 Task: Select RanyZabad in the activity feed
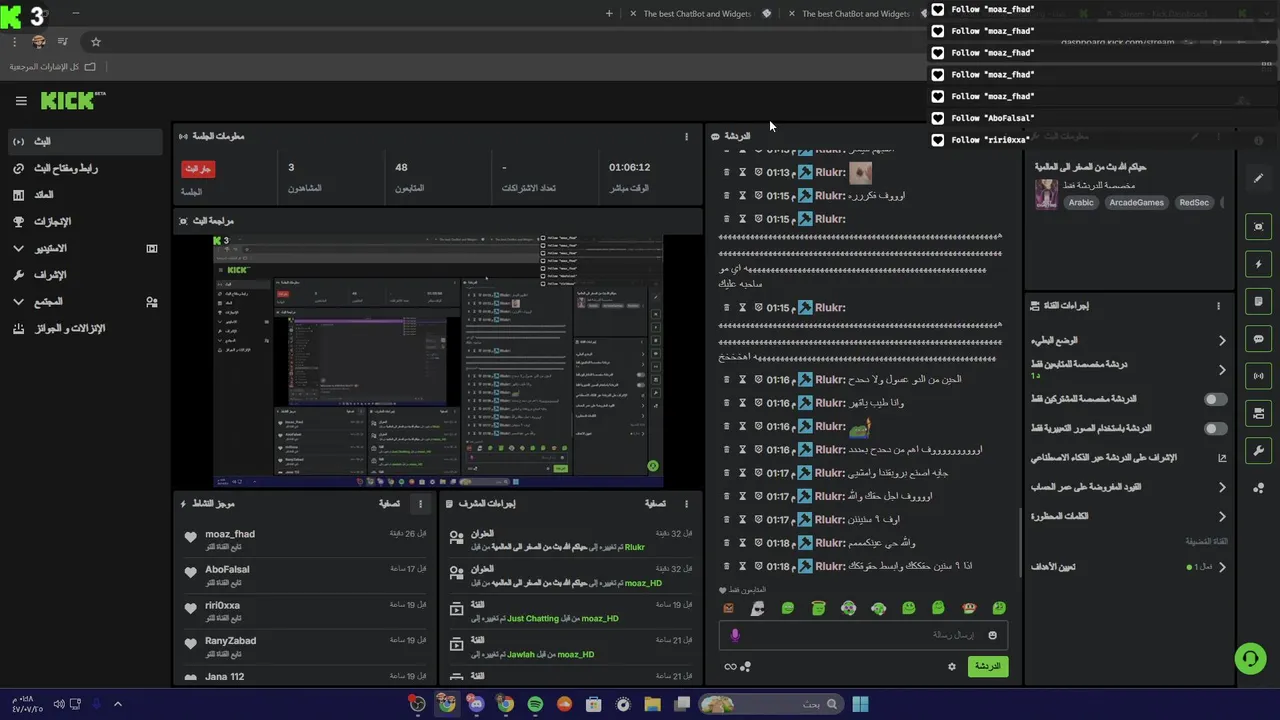pos(230,641)
